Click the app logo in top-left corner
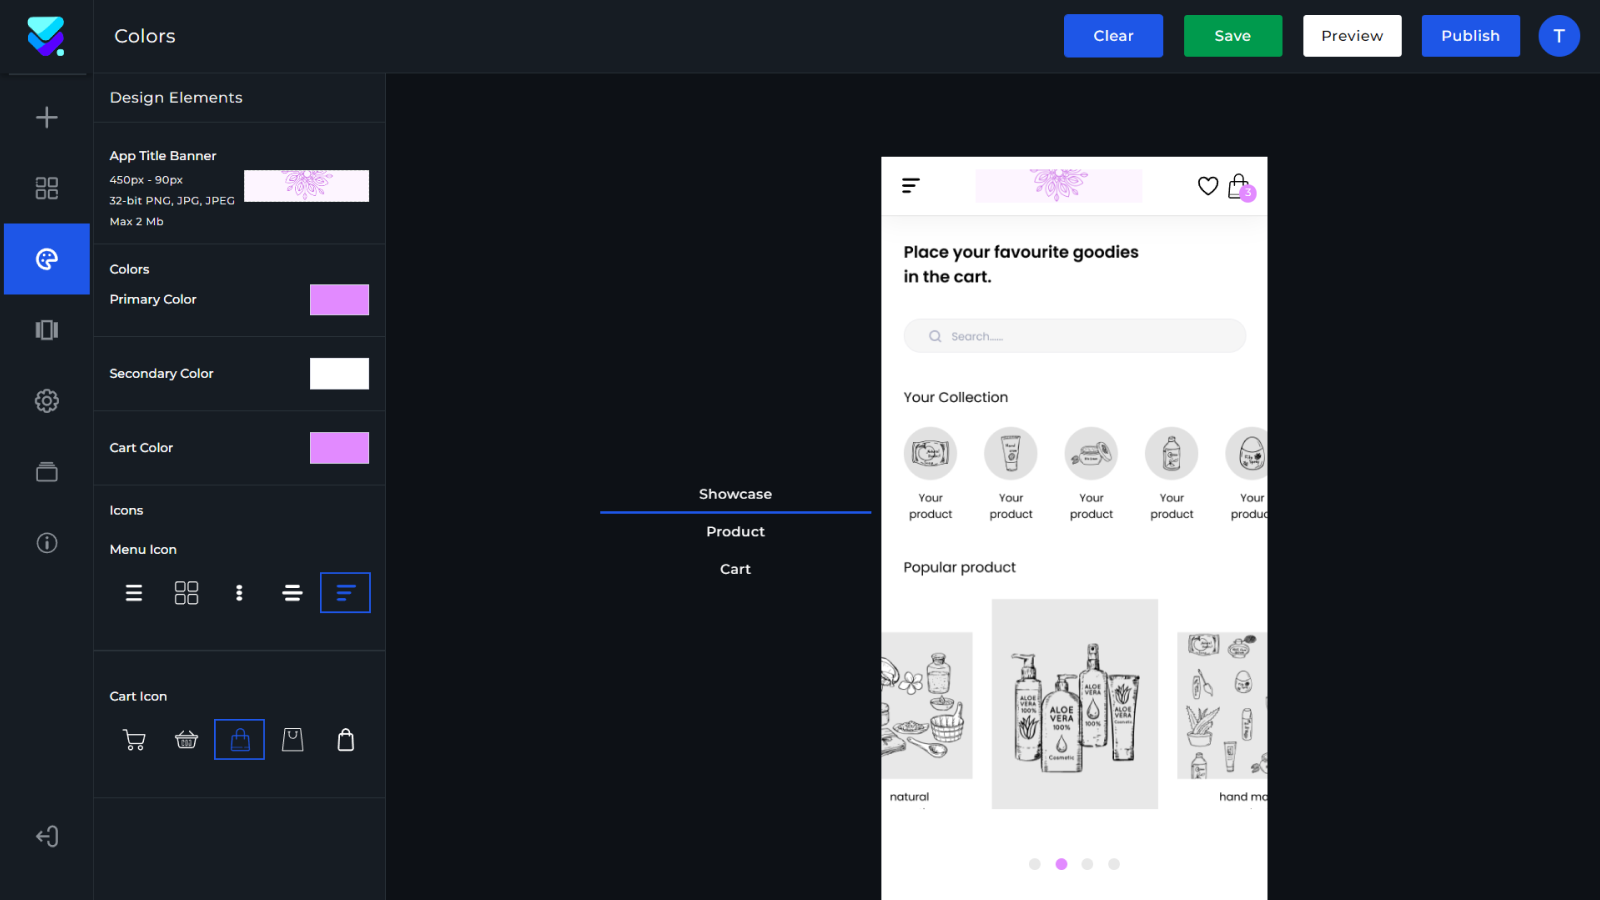1600x900 pixels. tap(46, 36)
